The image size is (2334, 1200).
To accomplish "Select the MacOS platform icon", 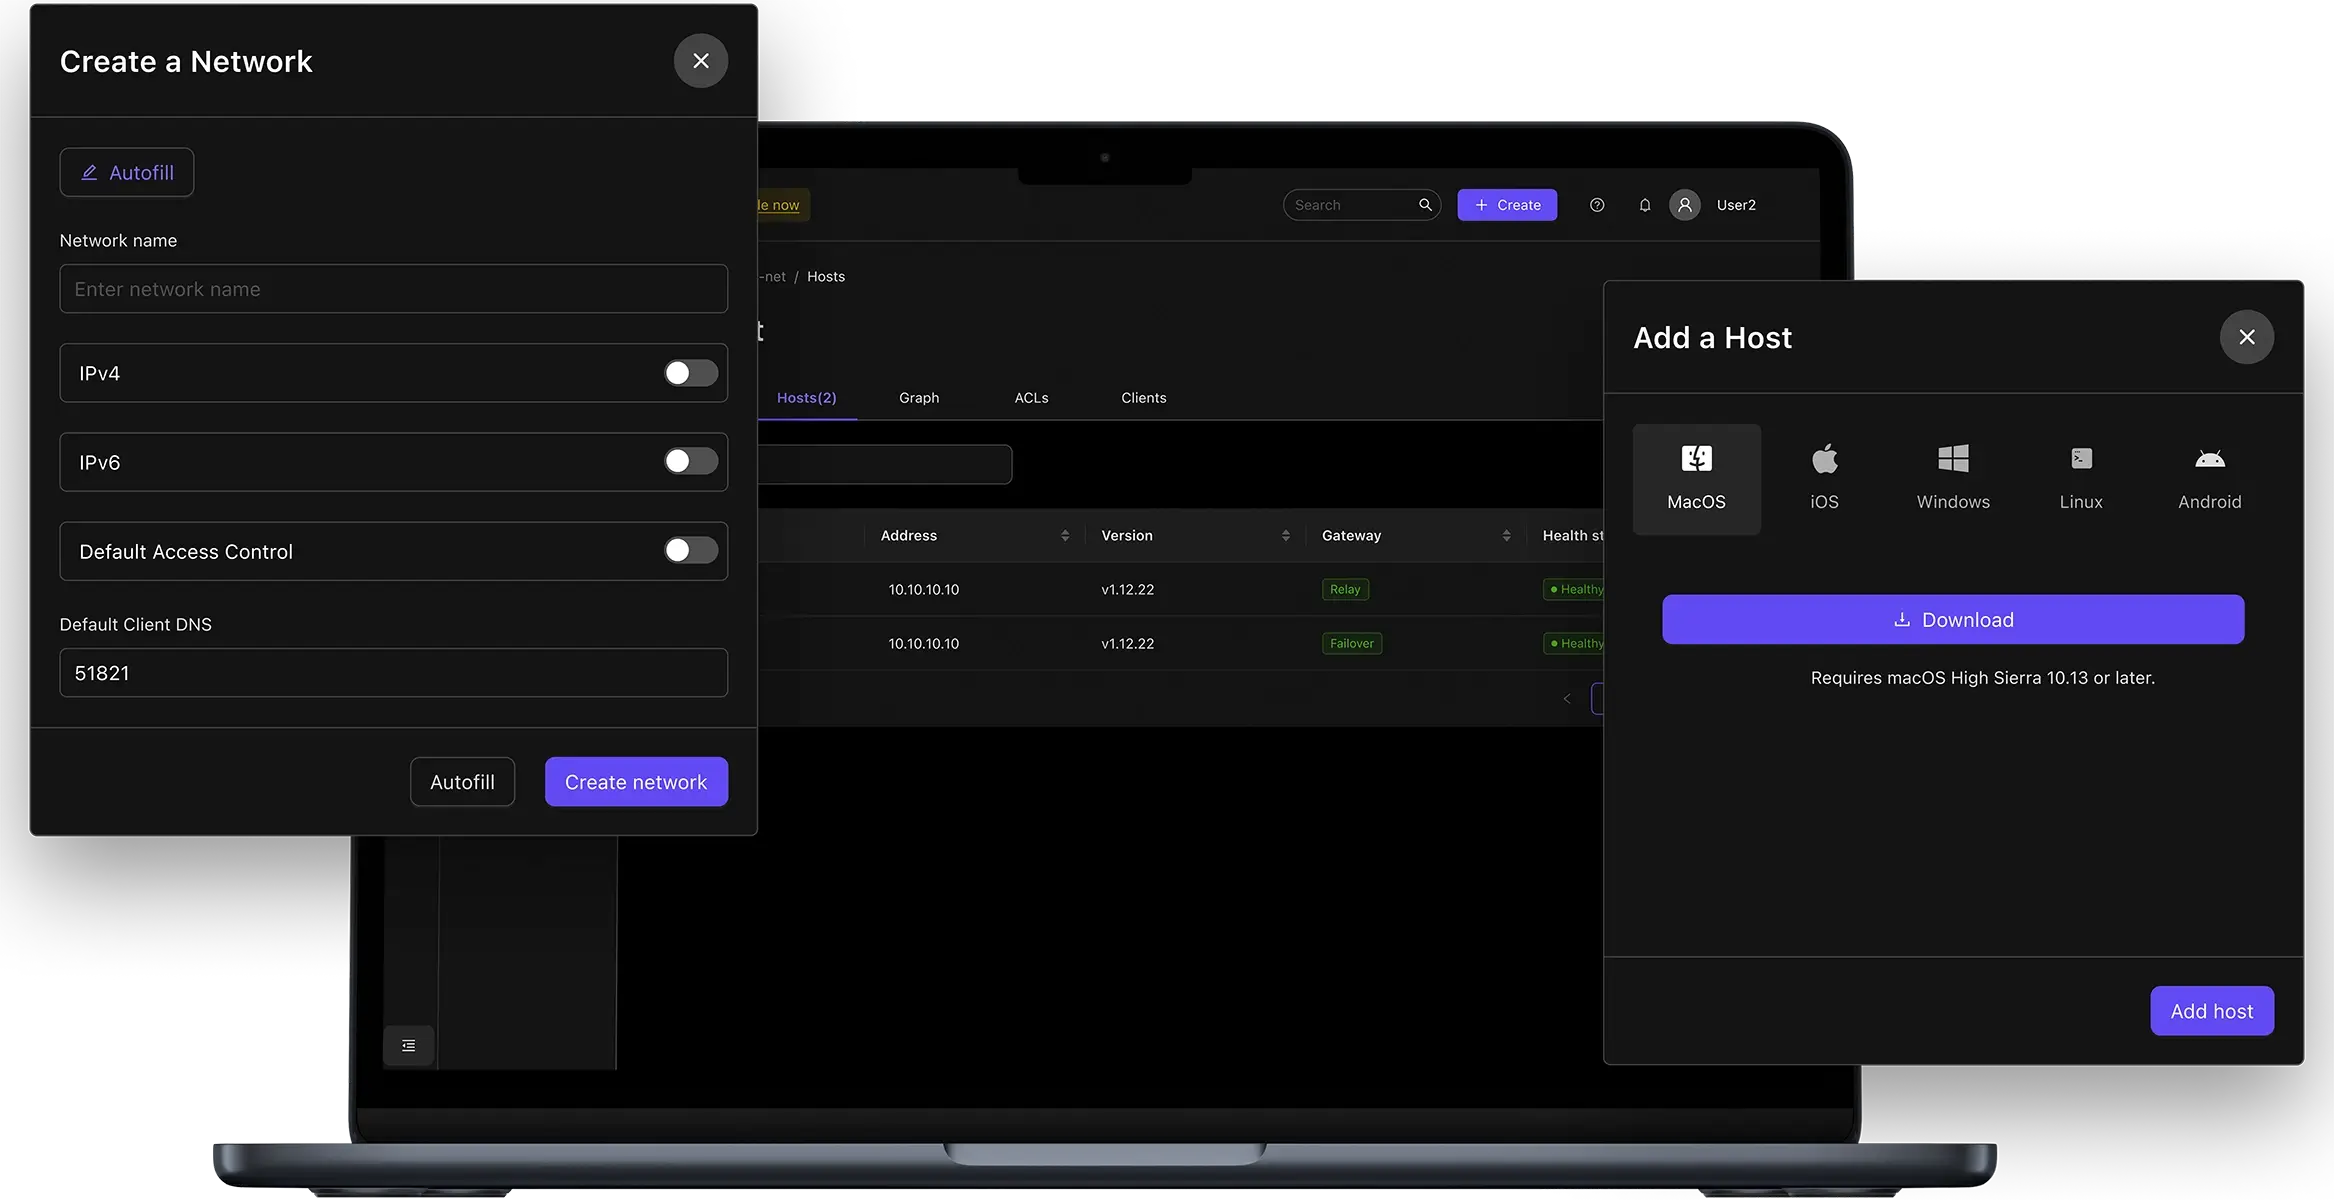I will point(1696,478).
